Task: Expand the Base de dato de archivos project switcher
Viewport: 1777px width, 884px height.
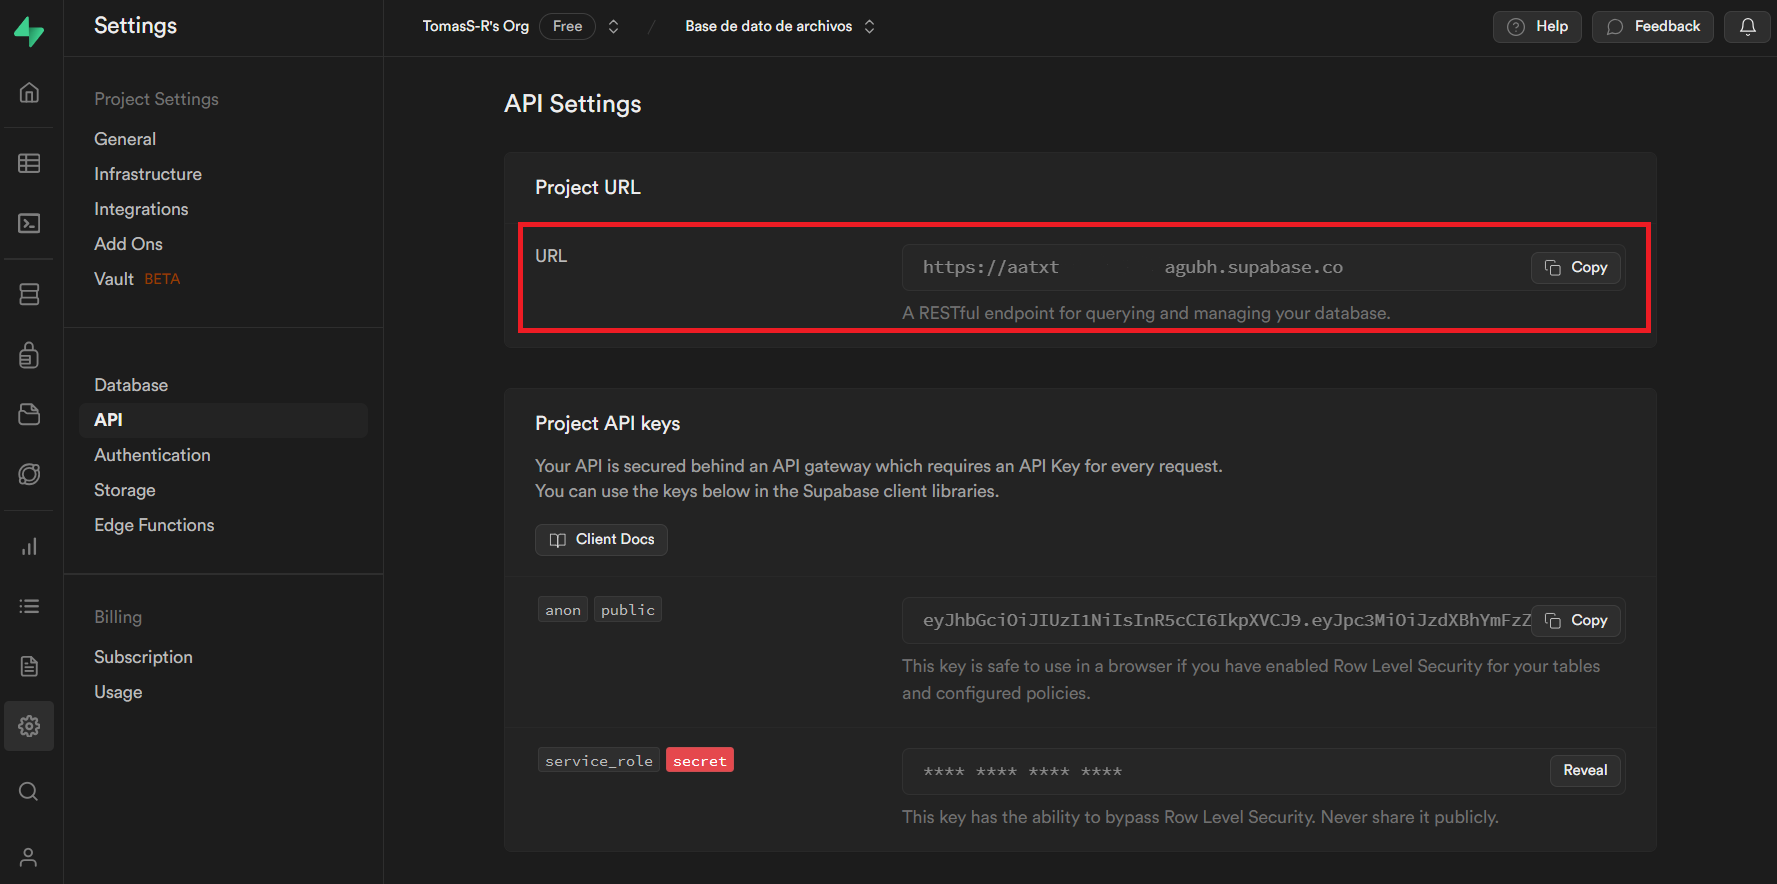Action: [869, 27]
